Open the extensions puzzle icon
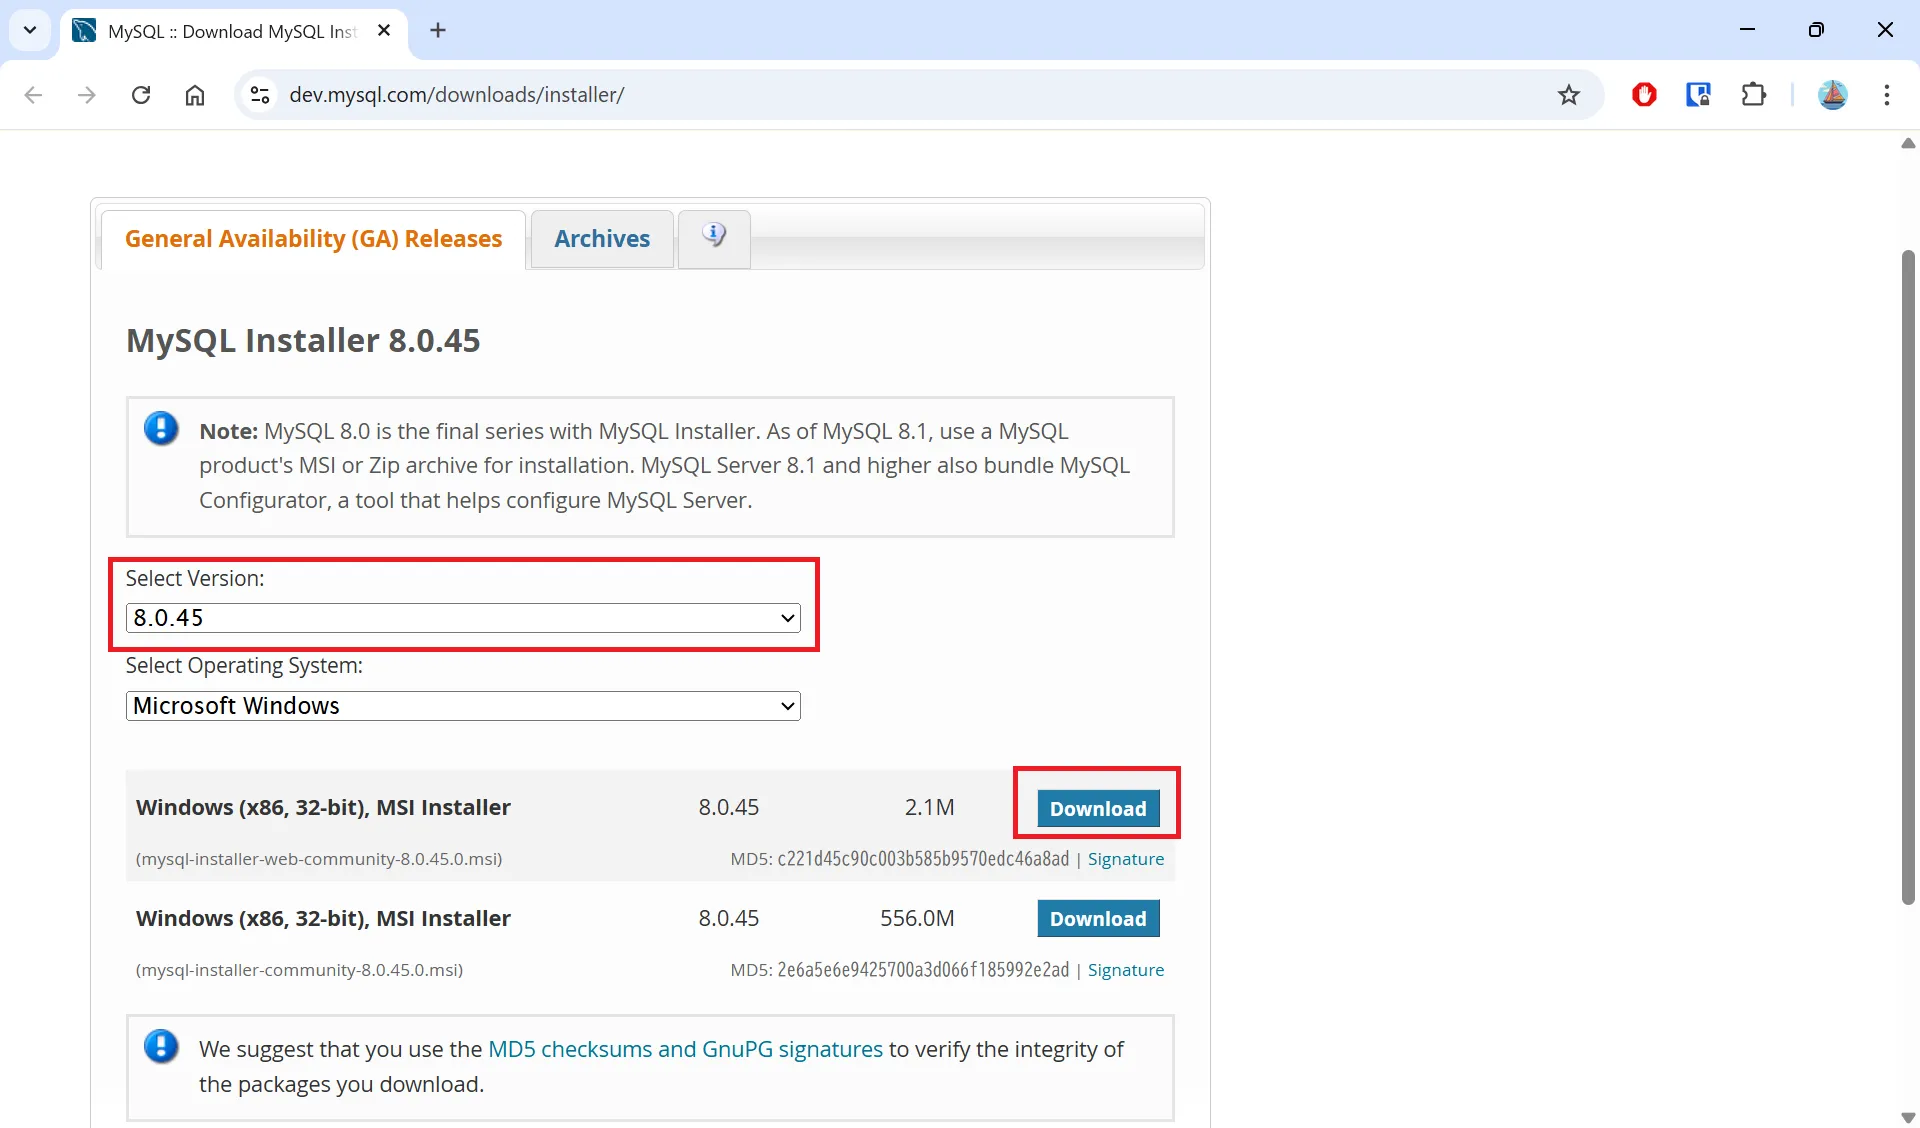 click(1753, 95)
